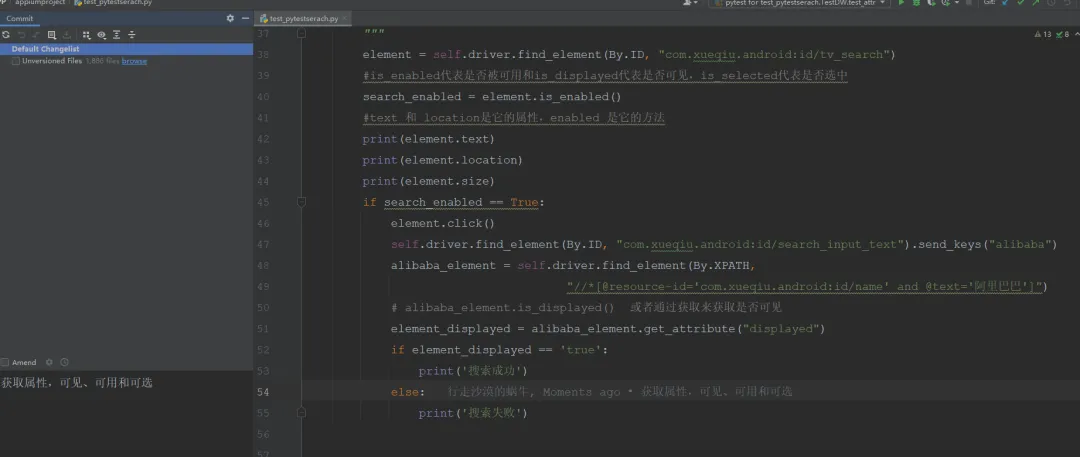The image size is (1080, 457).
Task: Enable the Amend checkbox
Action: (5, 363)
